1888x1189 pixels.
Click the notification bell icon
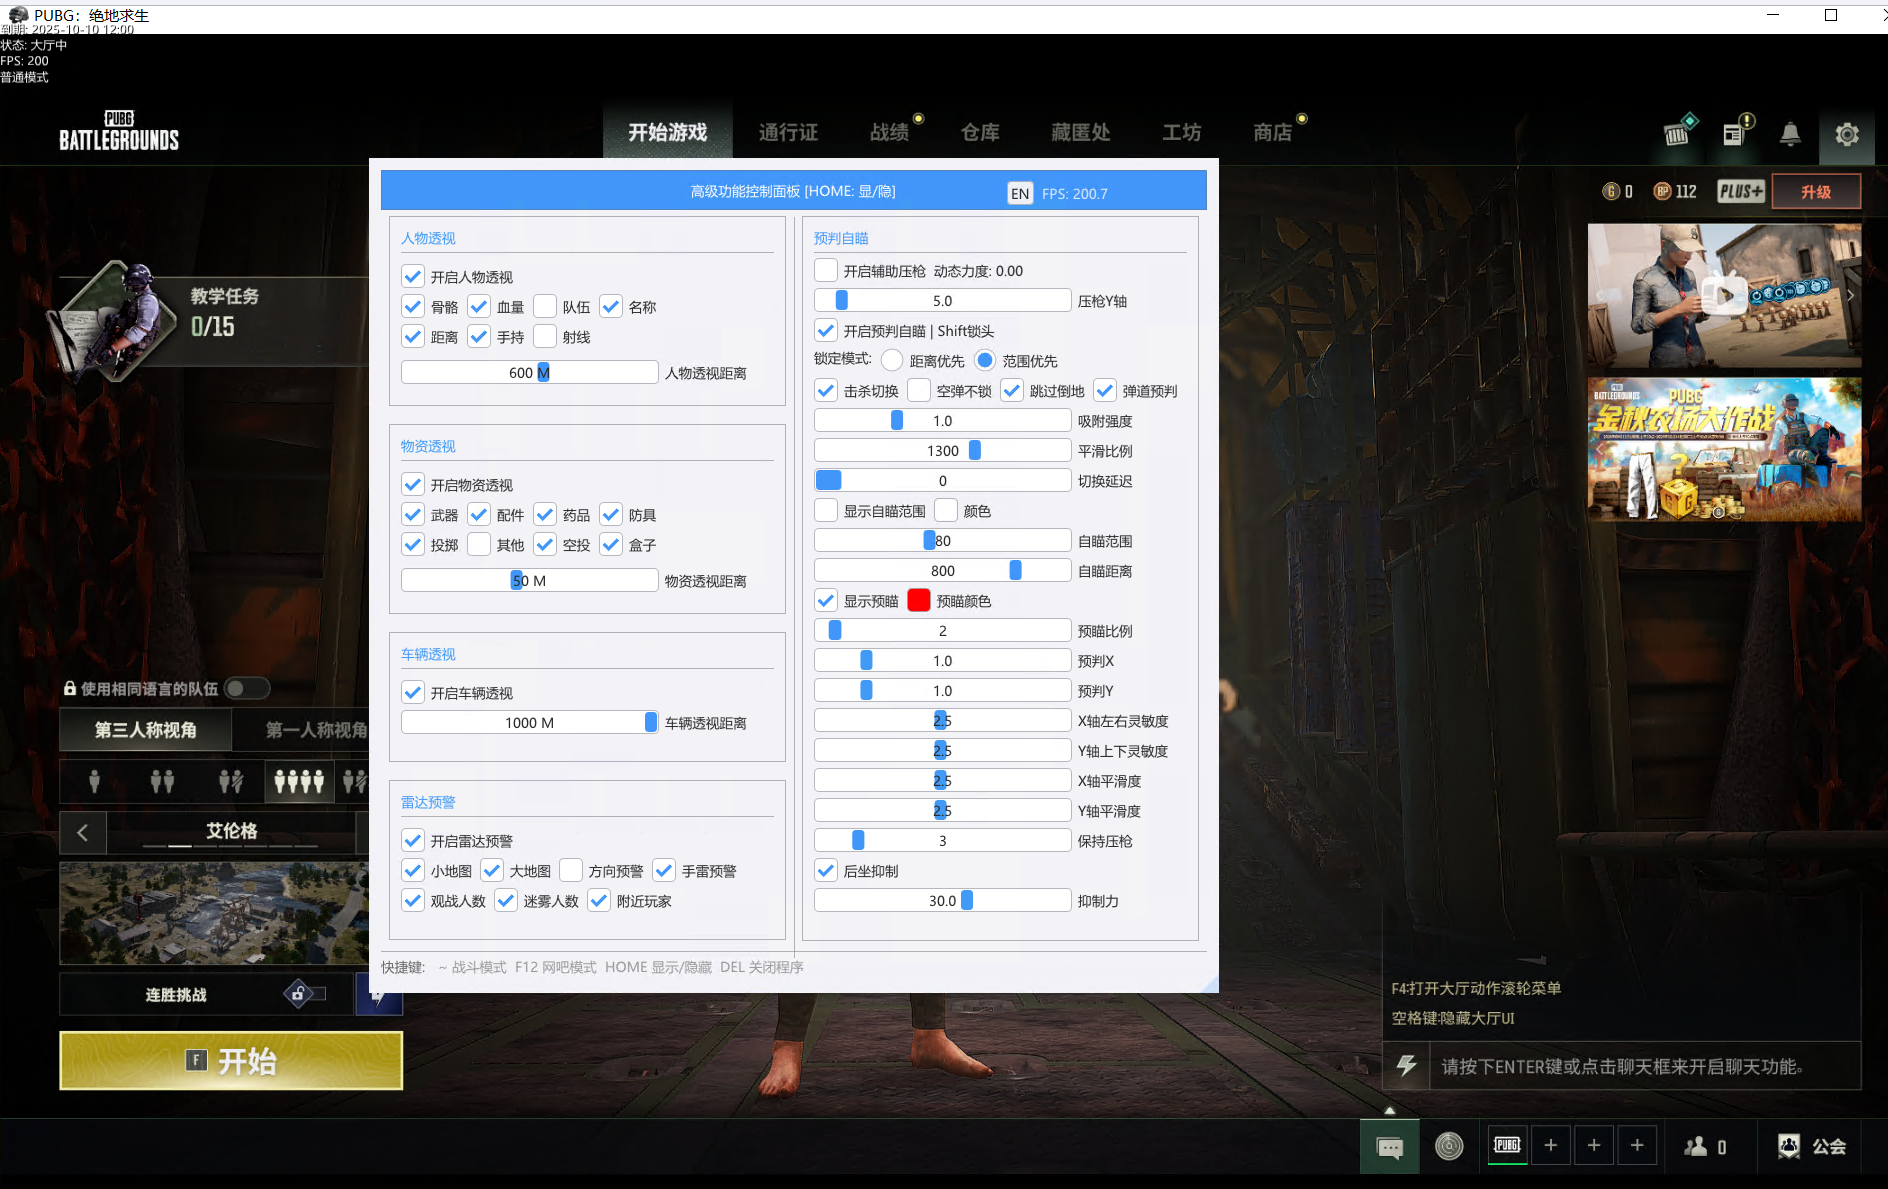1790,134
